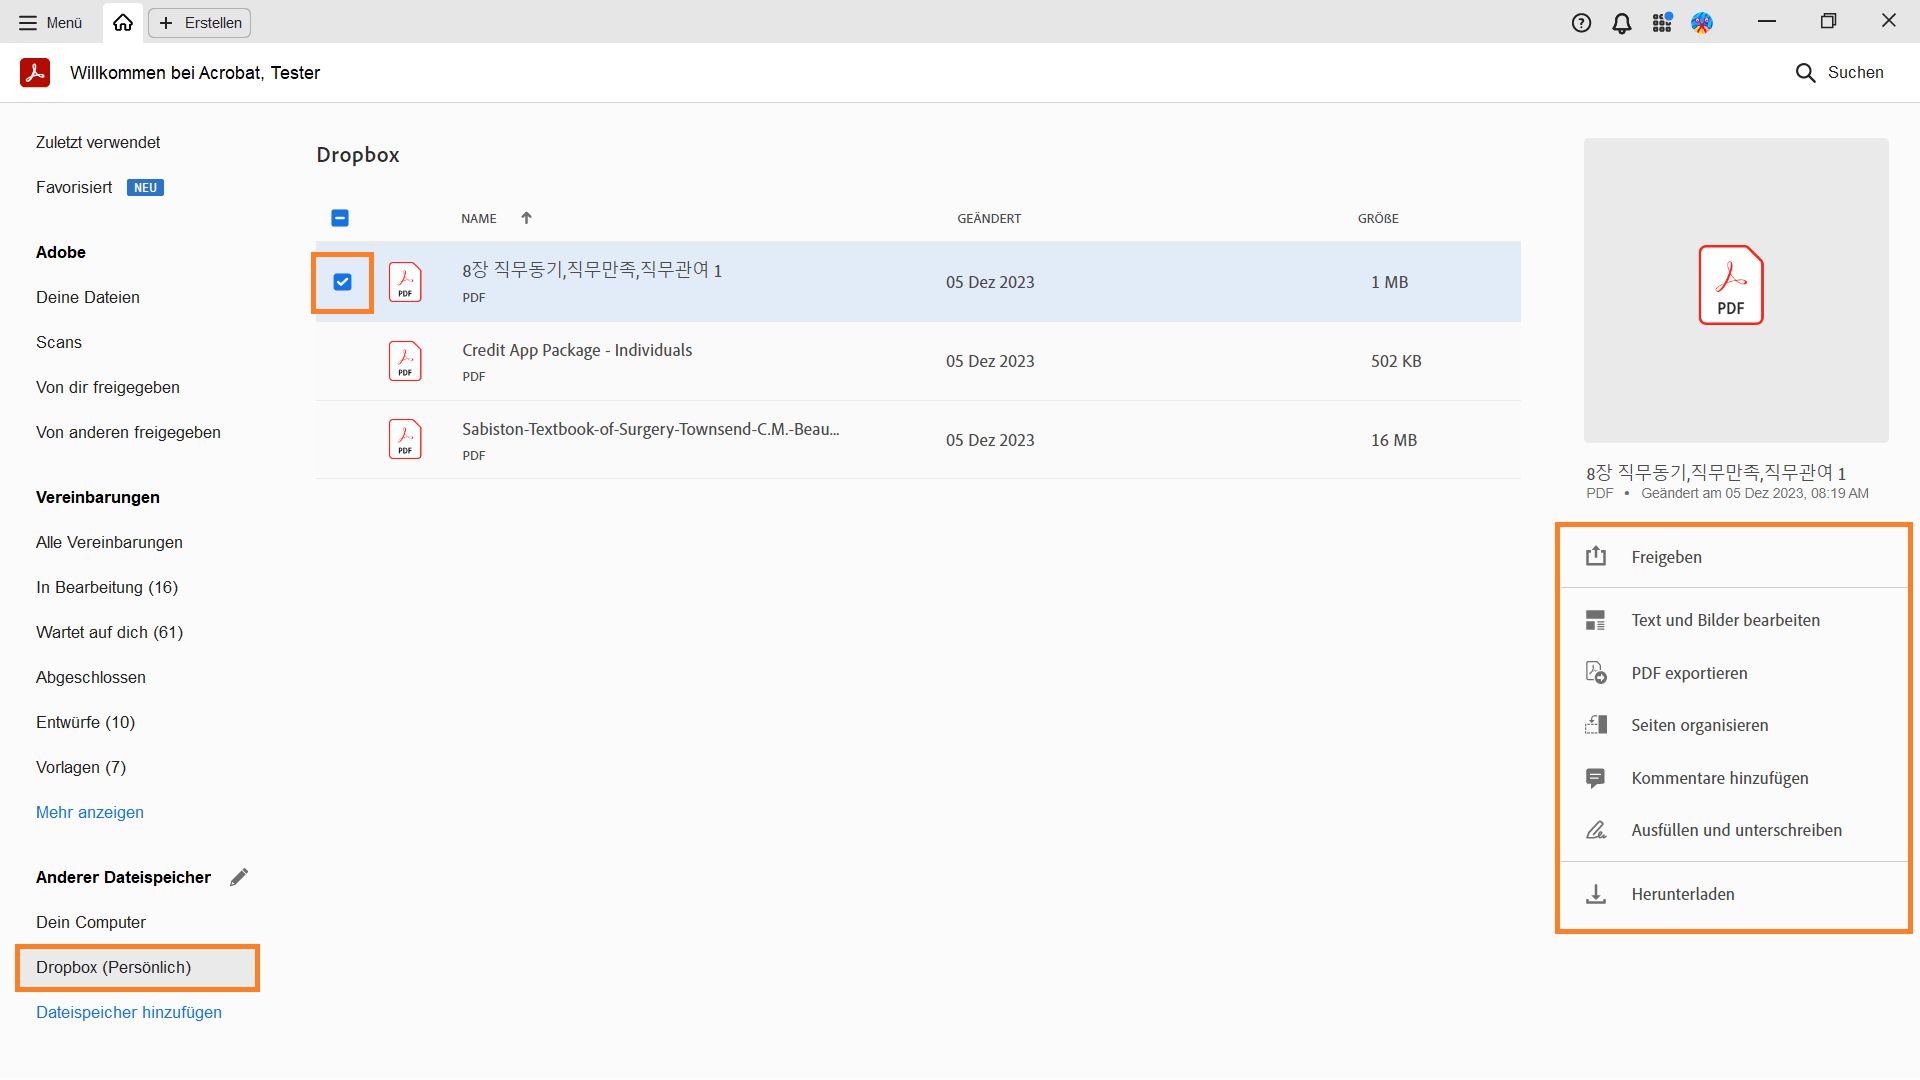Choose PDF exportieren in the right panel
The width and height of the screenshot is (1920, 1080).
[1689, 673]
